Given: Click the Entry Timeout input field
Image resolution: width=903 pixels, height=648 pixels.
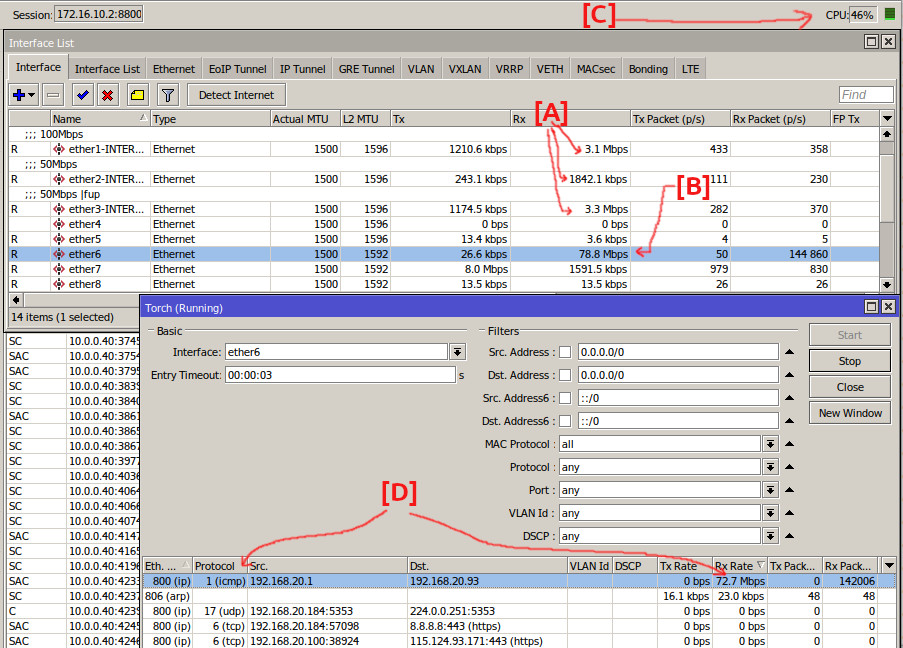Looking at the screenshot, I should [340, 375].
